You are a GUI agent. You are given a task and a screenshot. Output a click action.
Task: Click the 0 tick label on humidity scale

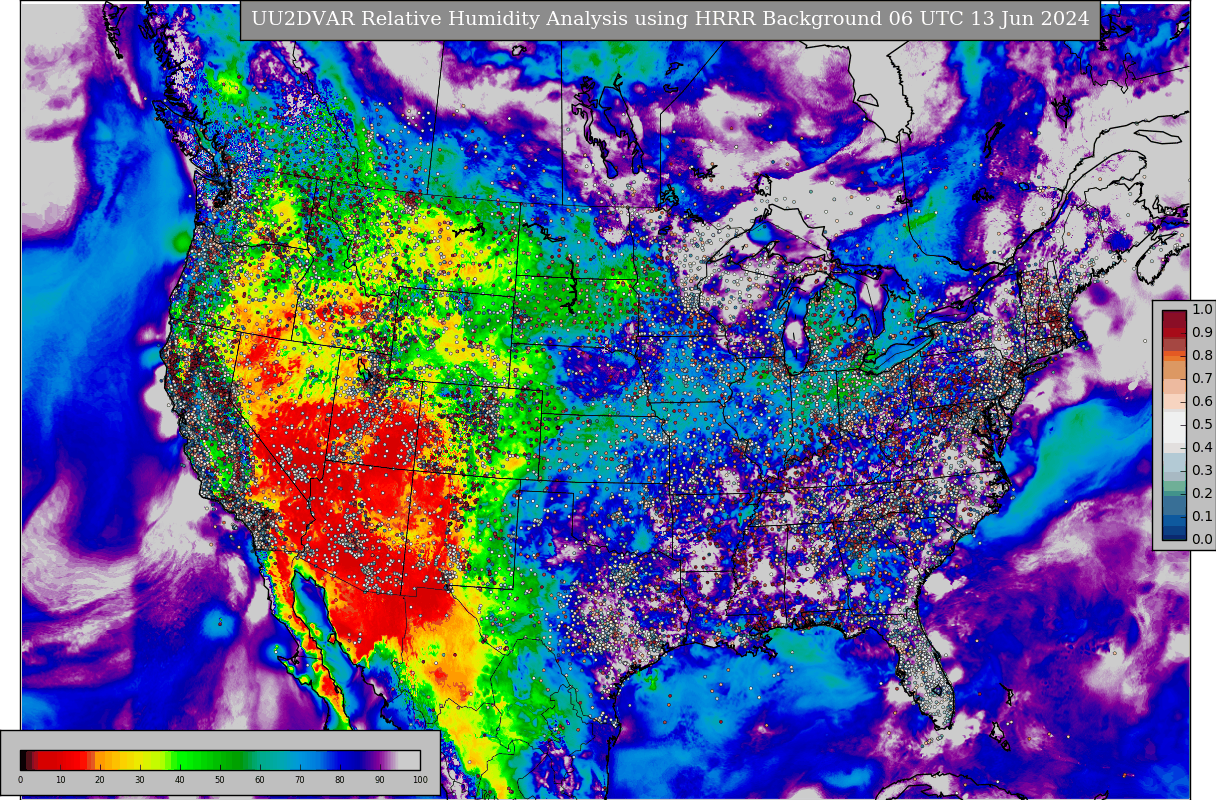20,780
